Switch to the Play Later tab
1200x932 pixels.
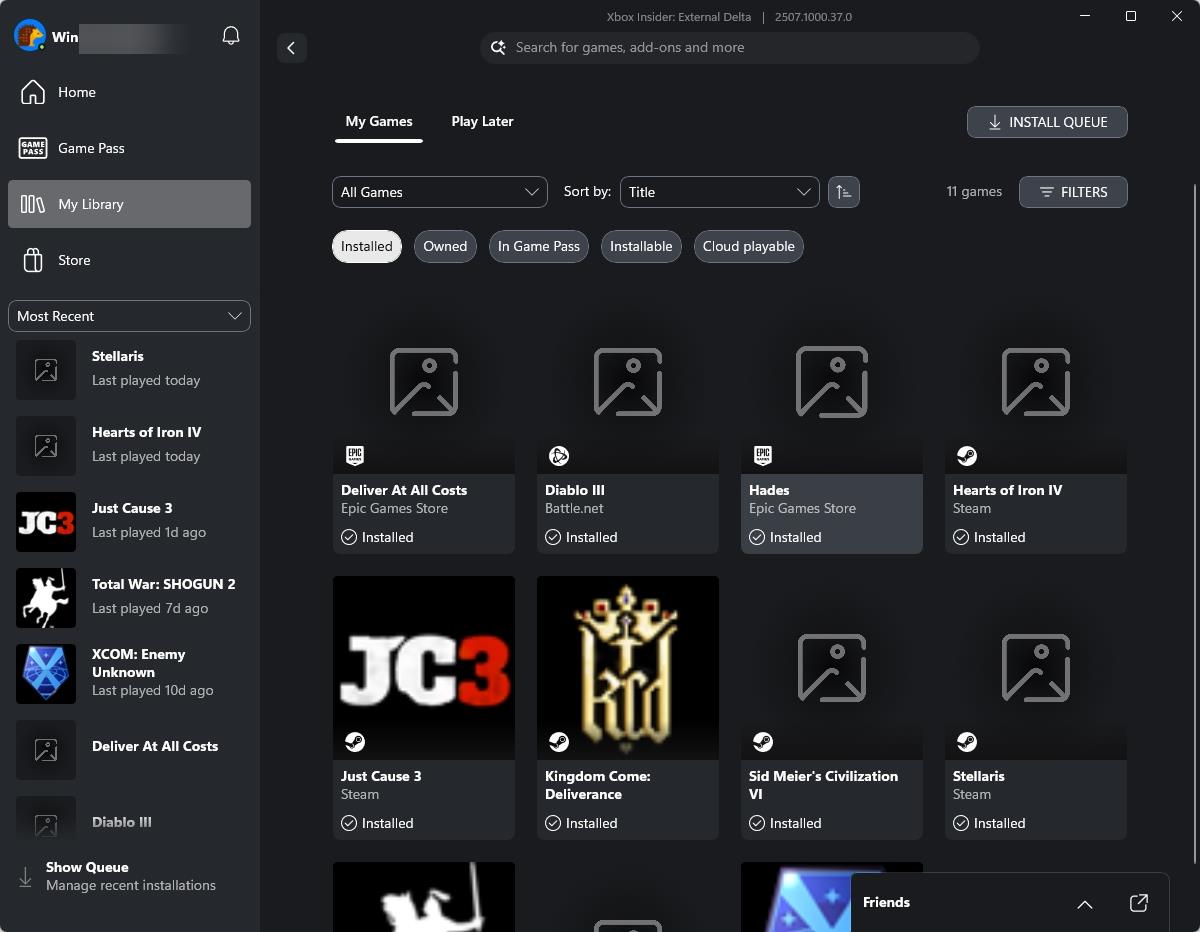(x=482, y=121)
